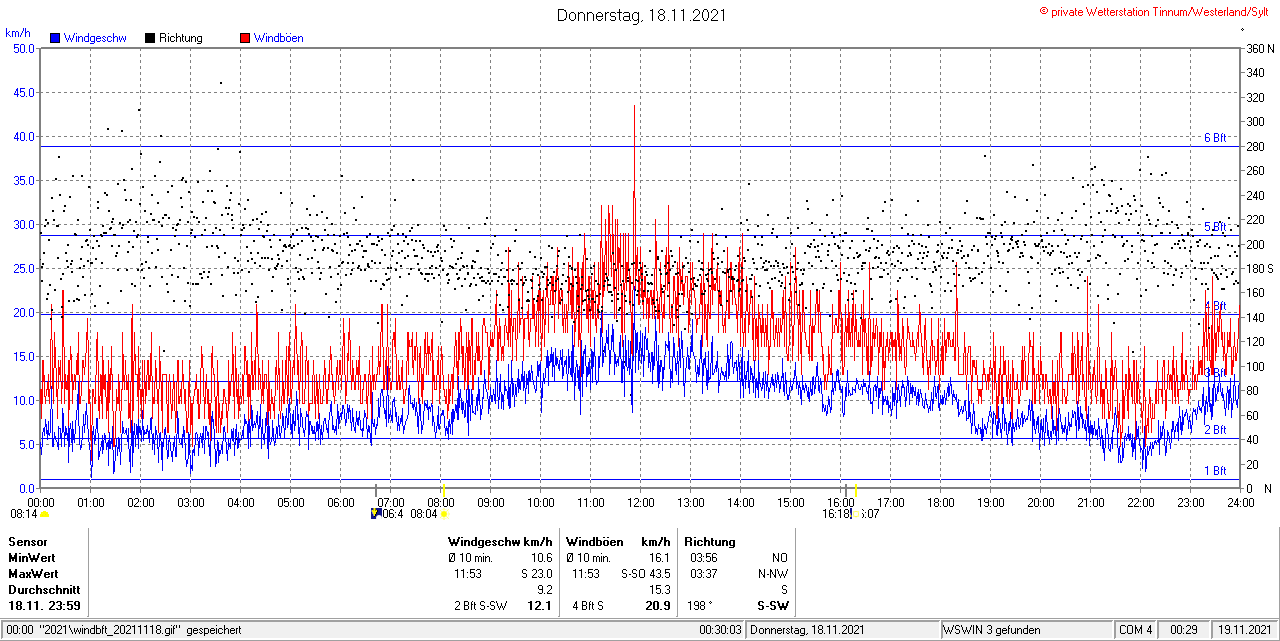Click the '5 Bft' threshold label

[1215, 227]
